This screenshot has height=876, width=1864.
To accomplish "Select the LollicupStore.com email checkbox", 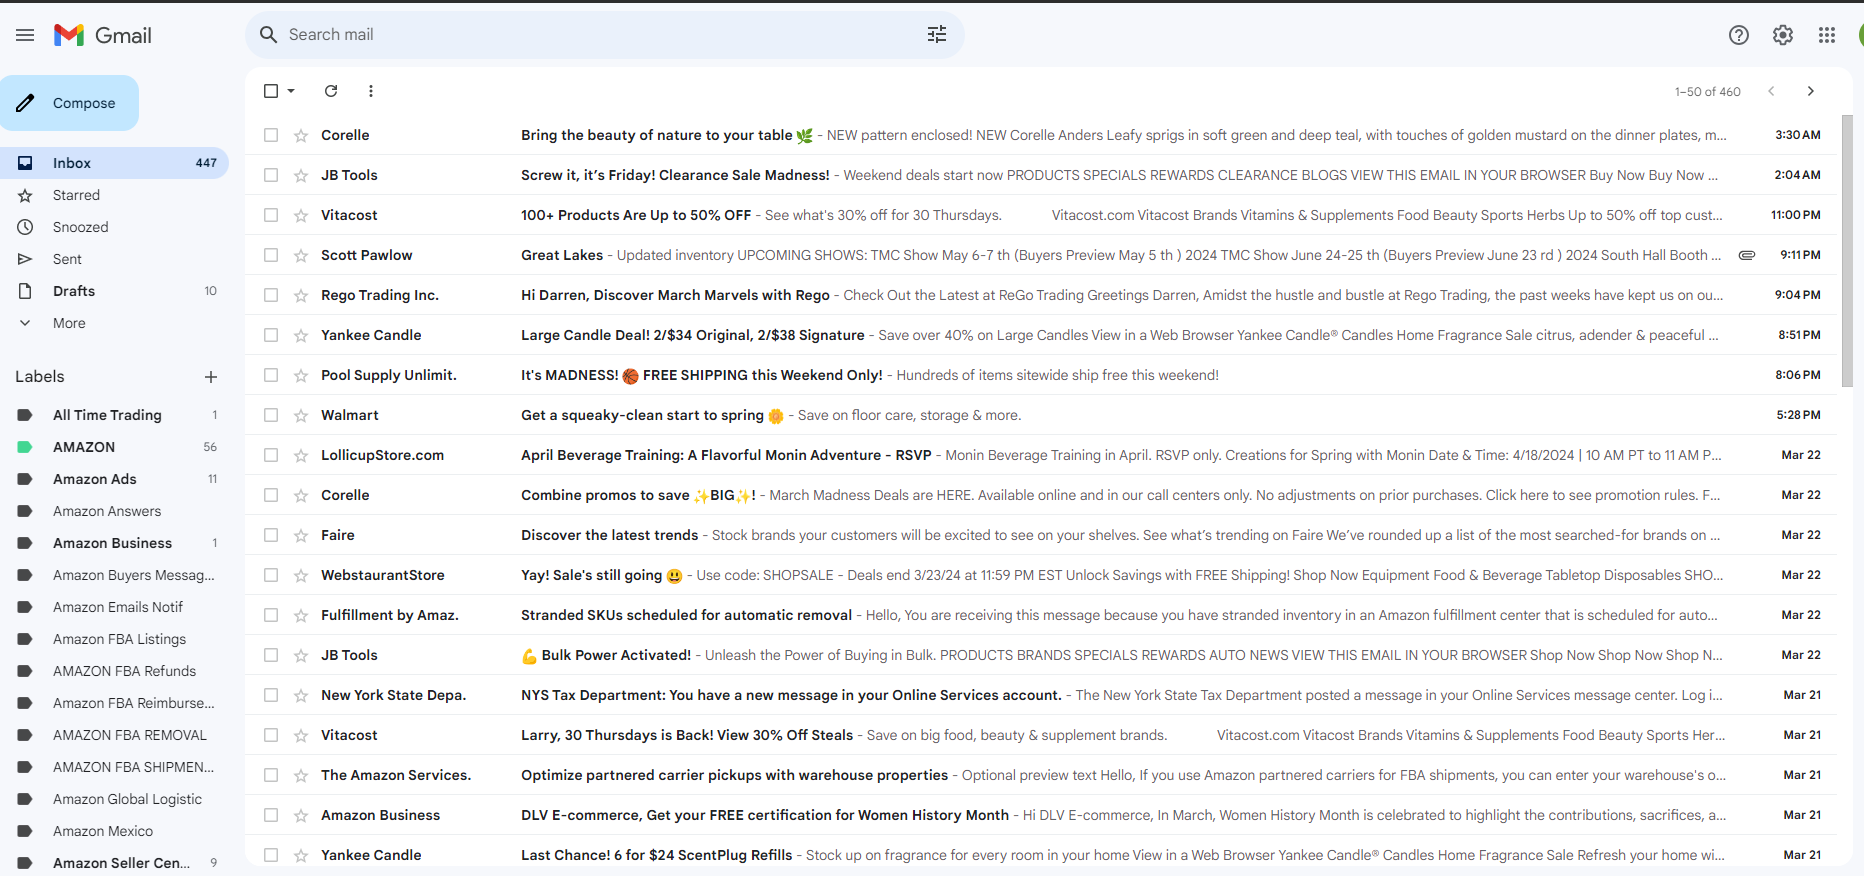I will 271,455.
